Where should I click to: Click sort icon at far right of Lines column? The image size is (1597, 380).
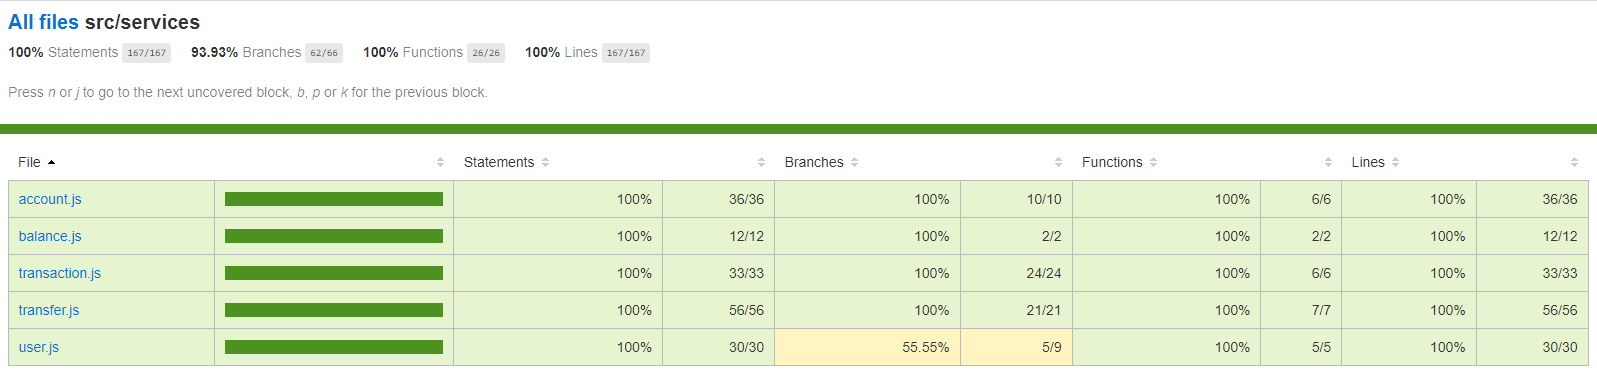(x=1574, y=162)
